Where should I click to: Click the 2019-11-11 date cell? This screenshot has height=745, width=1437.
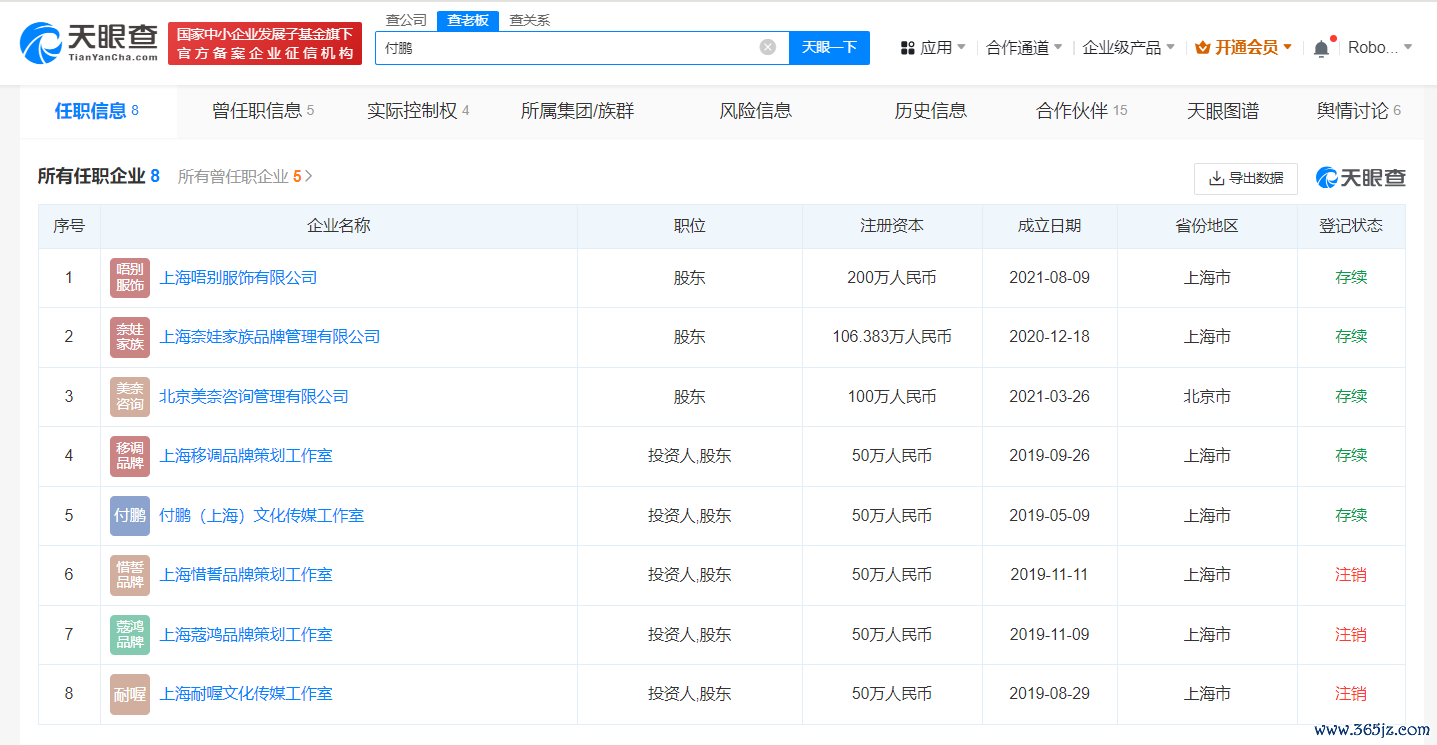point(1050,575)
